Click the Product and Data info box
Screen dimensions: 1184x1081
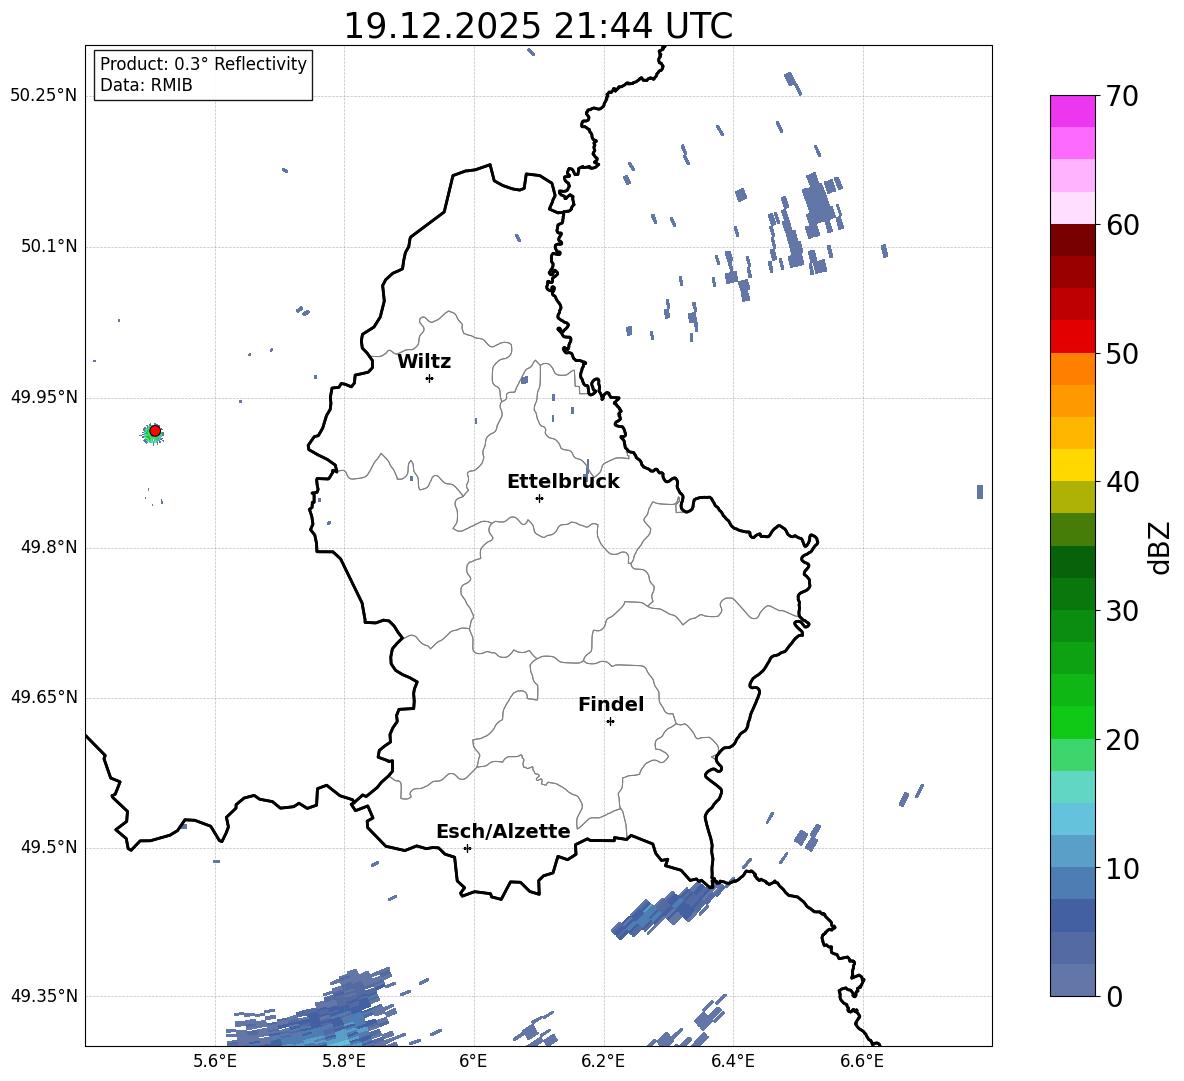click(x=203, y=75)
